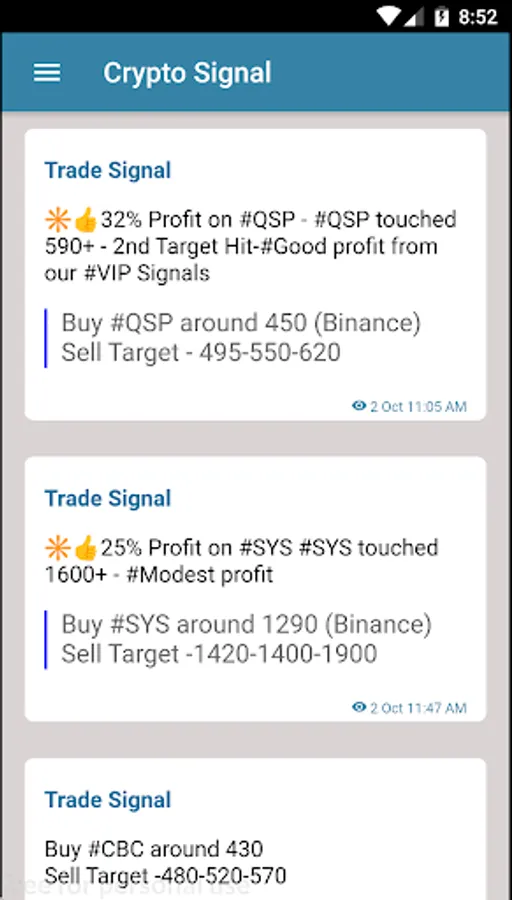This screenshot has height=900, width=512.
Task: Tap the 32% Profit on #QSP message
Action: 251,246
